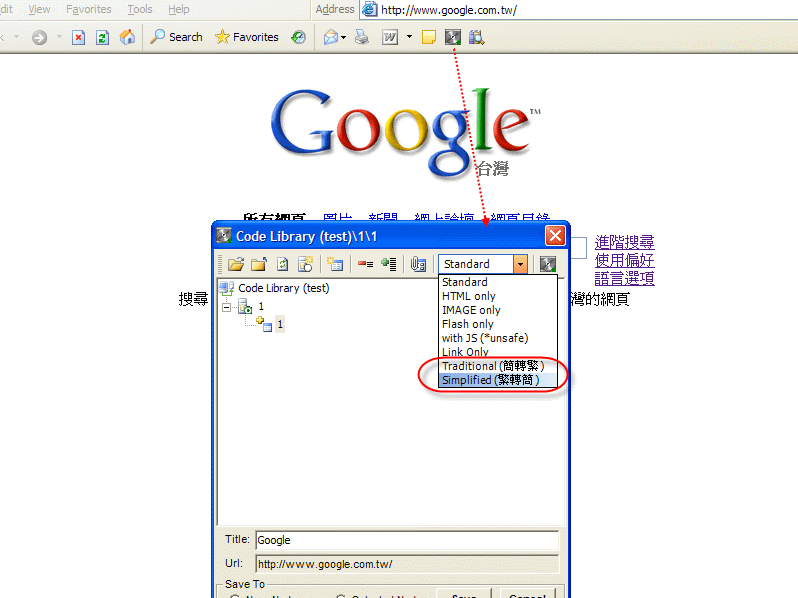Choose Standard from the dropdown list
This screenshot has height=598, width=798.
[x=498, y=282]
